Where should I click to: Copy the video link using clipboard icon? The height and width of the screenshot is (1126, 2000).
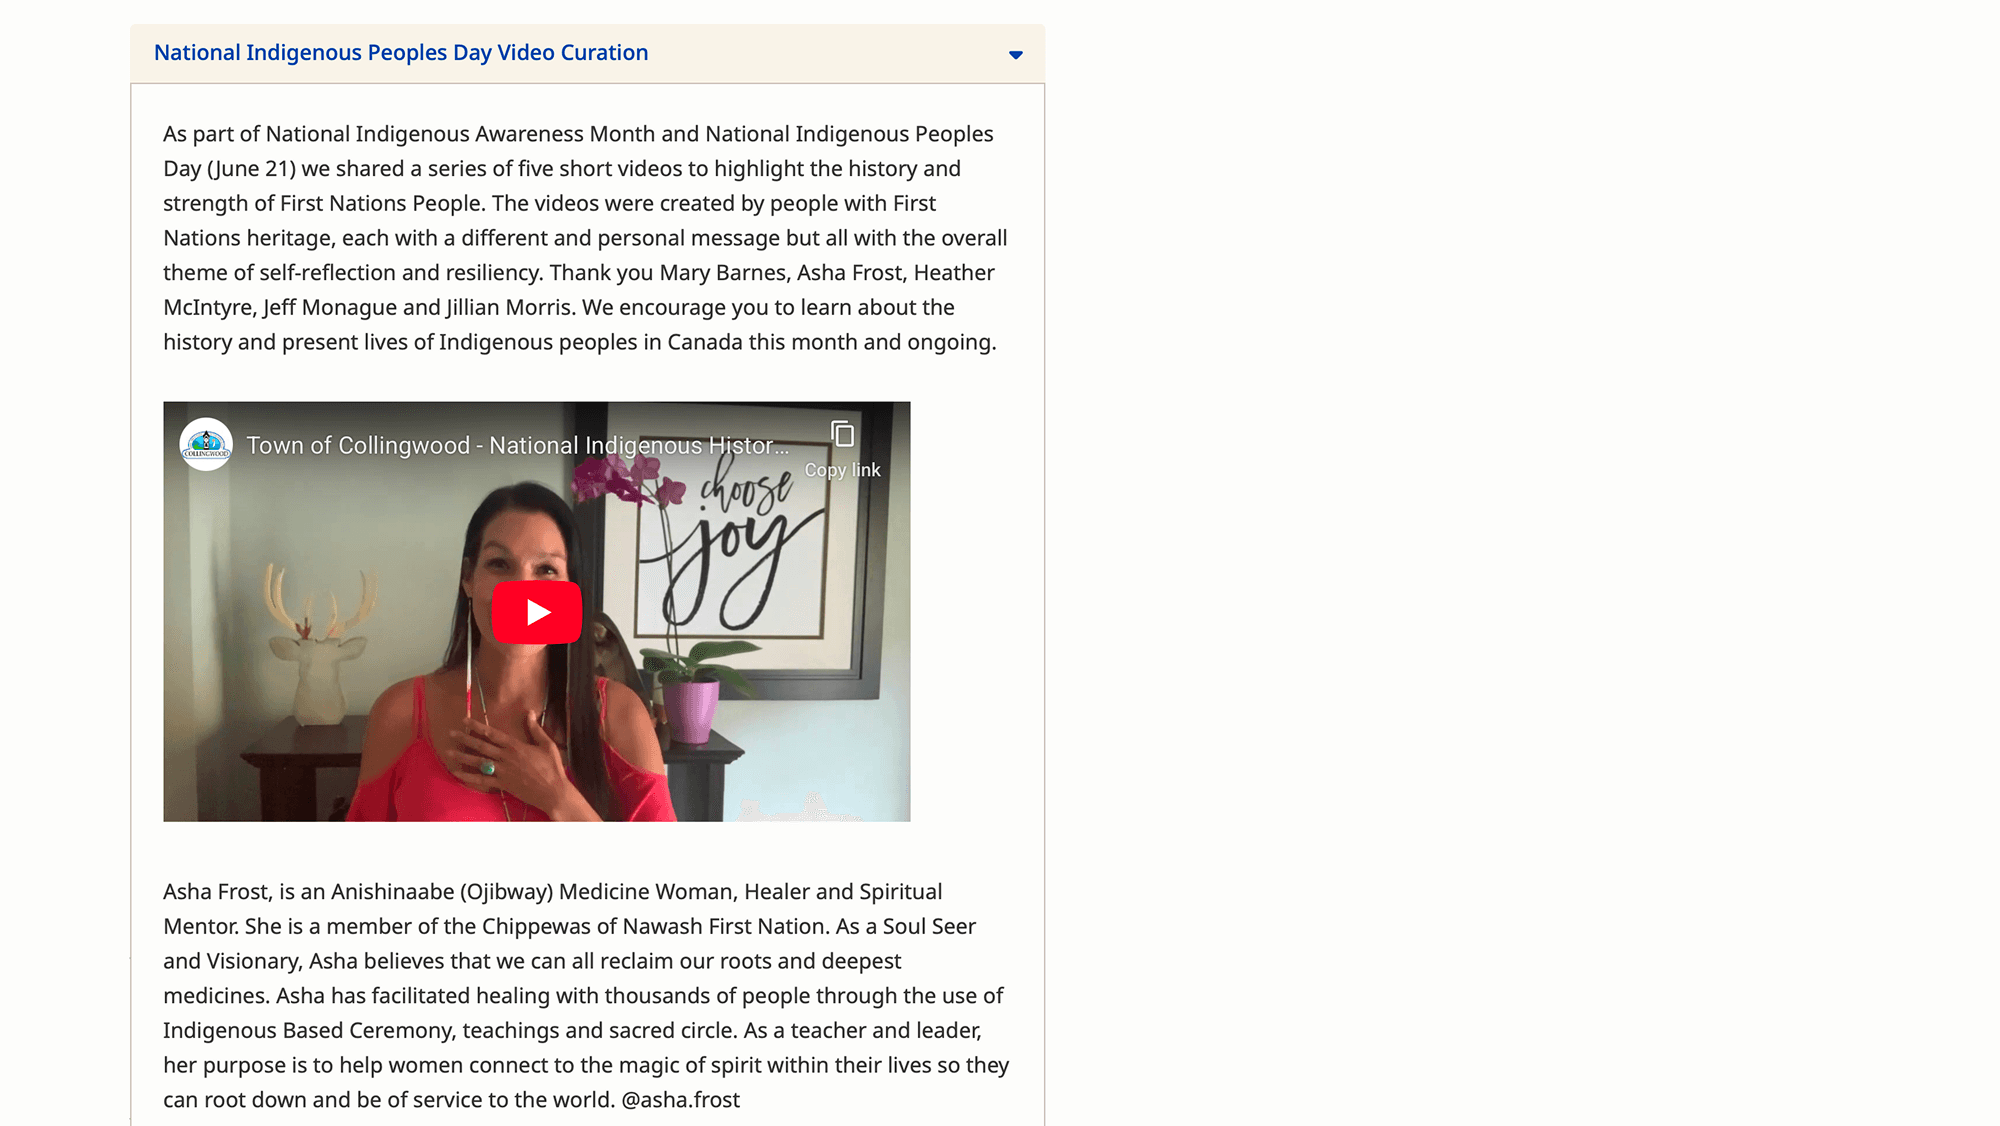click(x=842, y=434)
